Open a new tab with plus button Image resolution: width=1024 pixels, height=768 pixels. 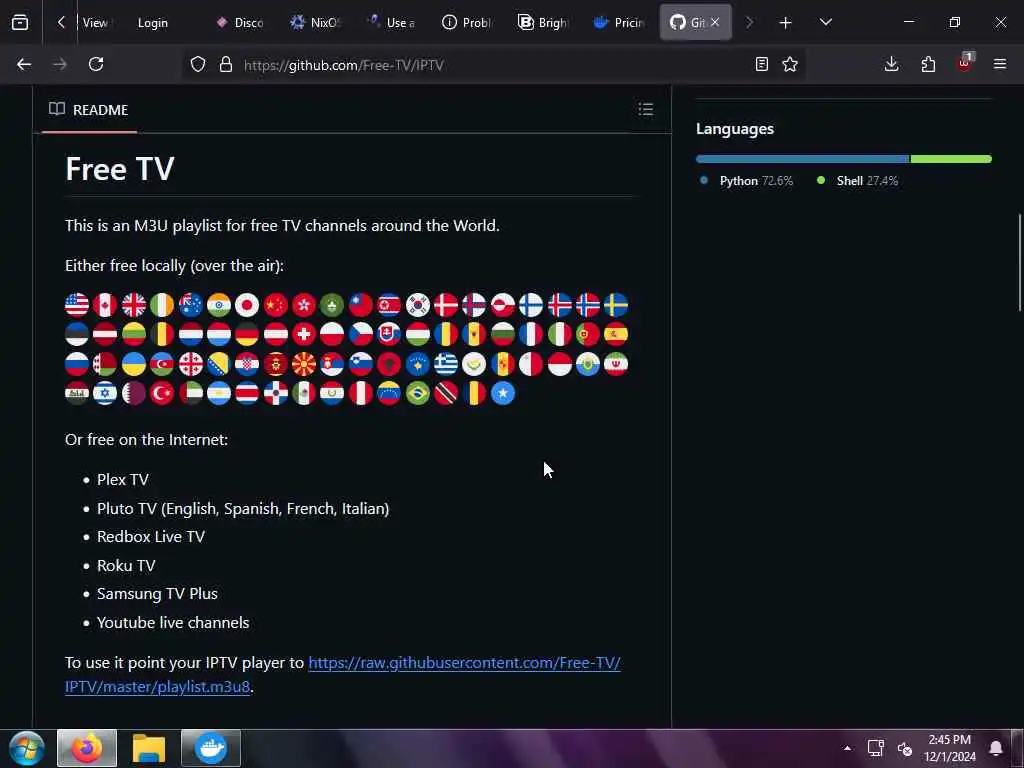point(786,23)
